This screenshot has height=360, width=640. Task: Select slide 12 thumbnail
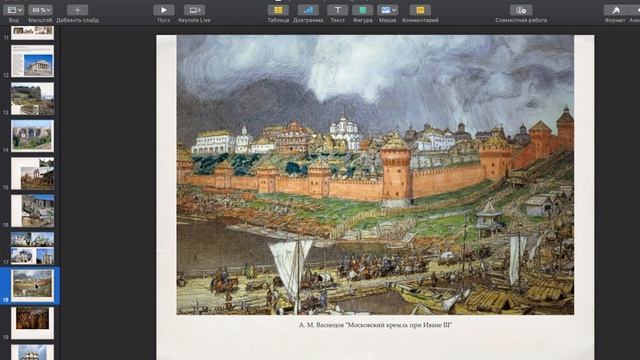coord(33,61)
